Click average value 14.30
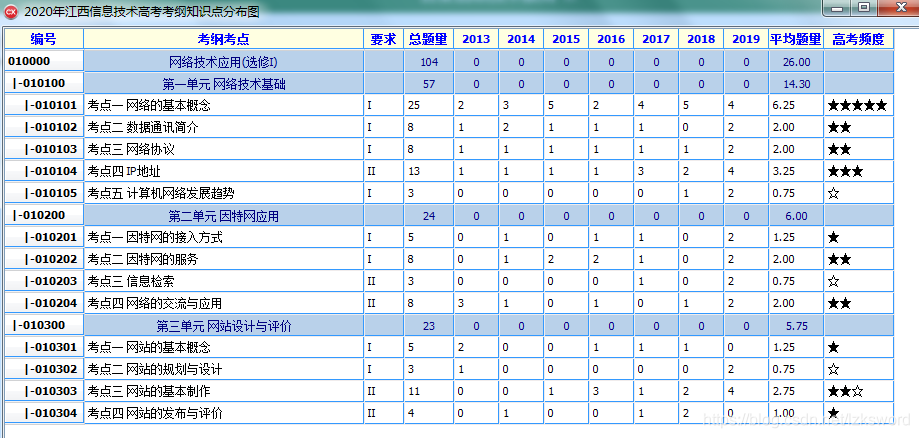Screen dimensions: 919x438 coord(796,84)
